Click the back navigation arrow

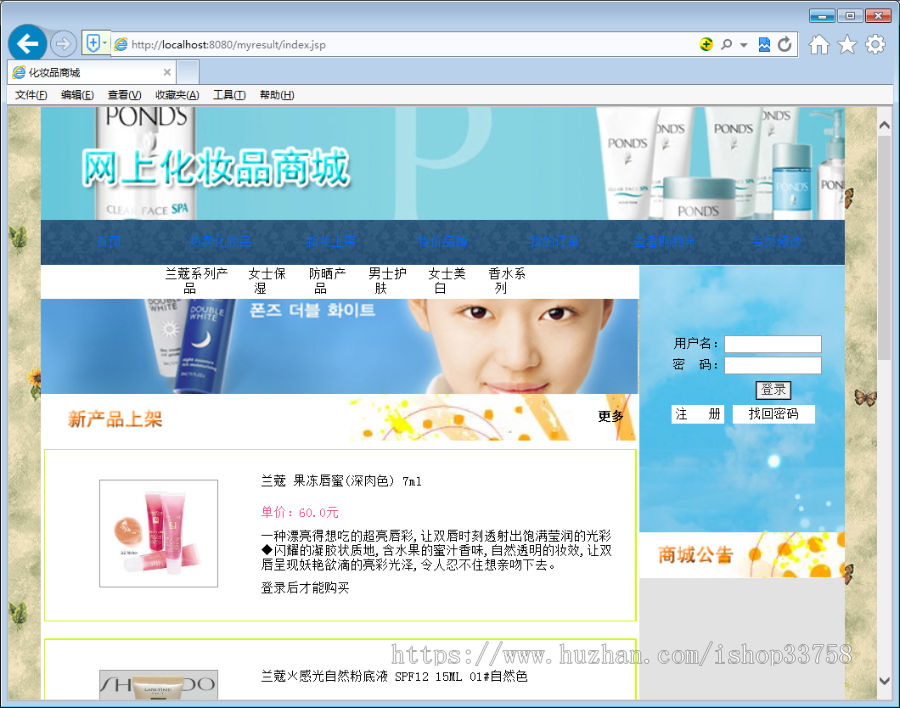point(27,44)
